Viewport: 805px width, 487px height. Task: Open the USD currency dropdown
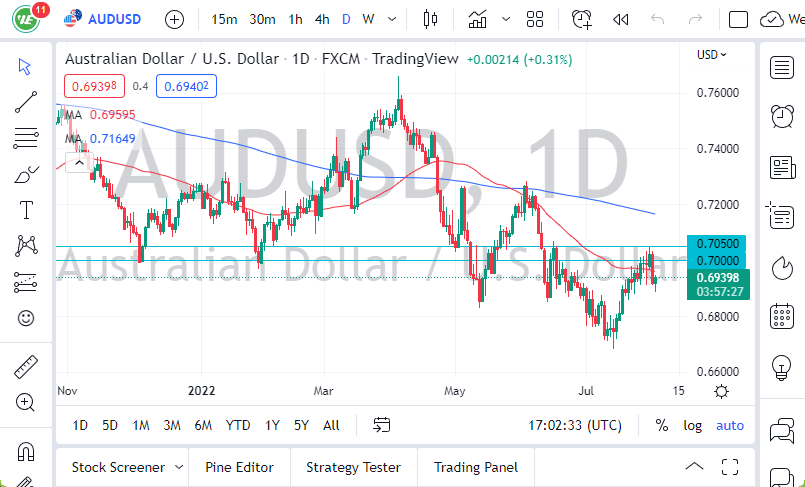[x=711, y=55]
